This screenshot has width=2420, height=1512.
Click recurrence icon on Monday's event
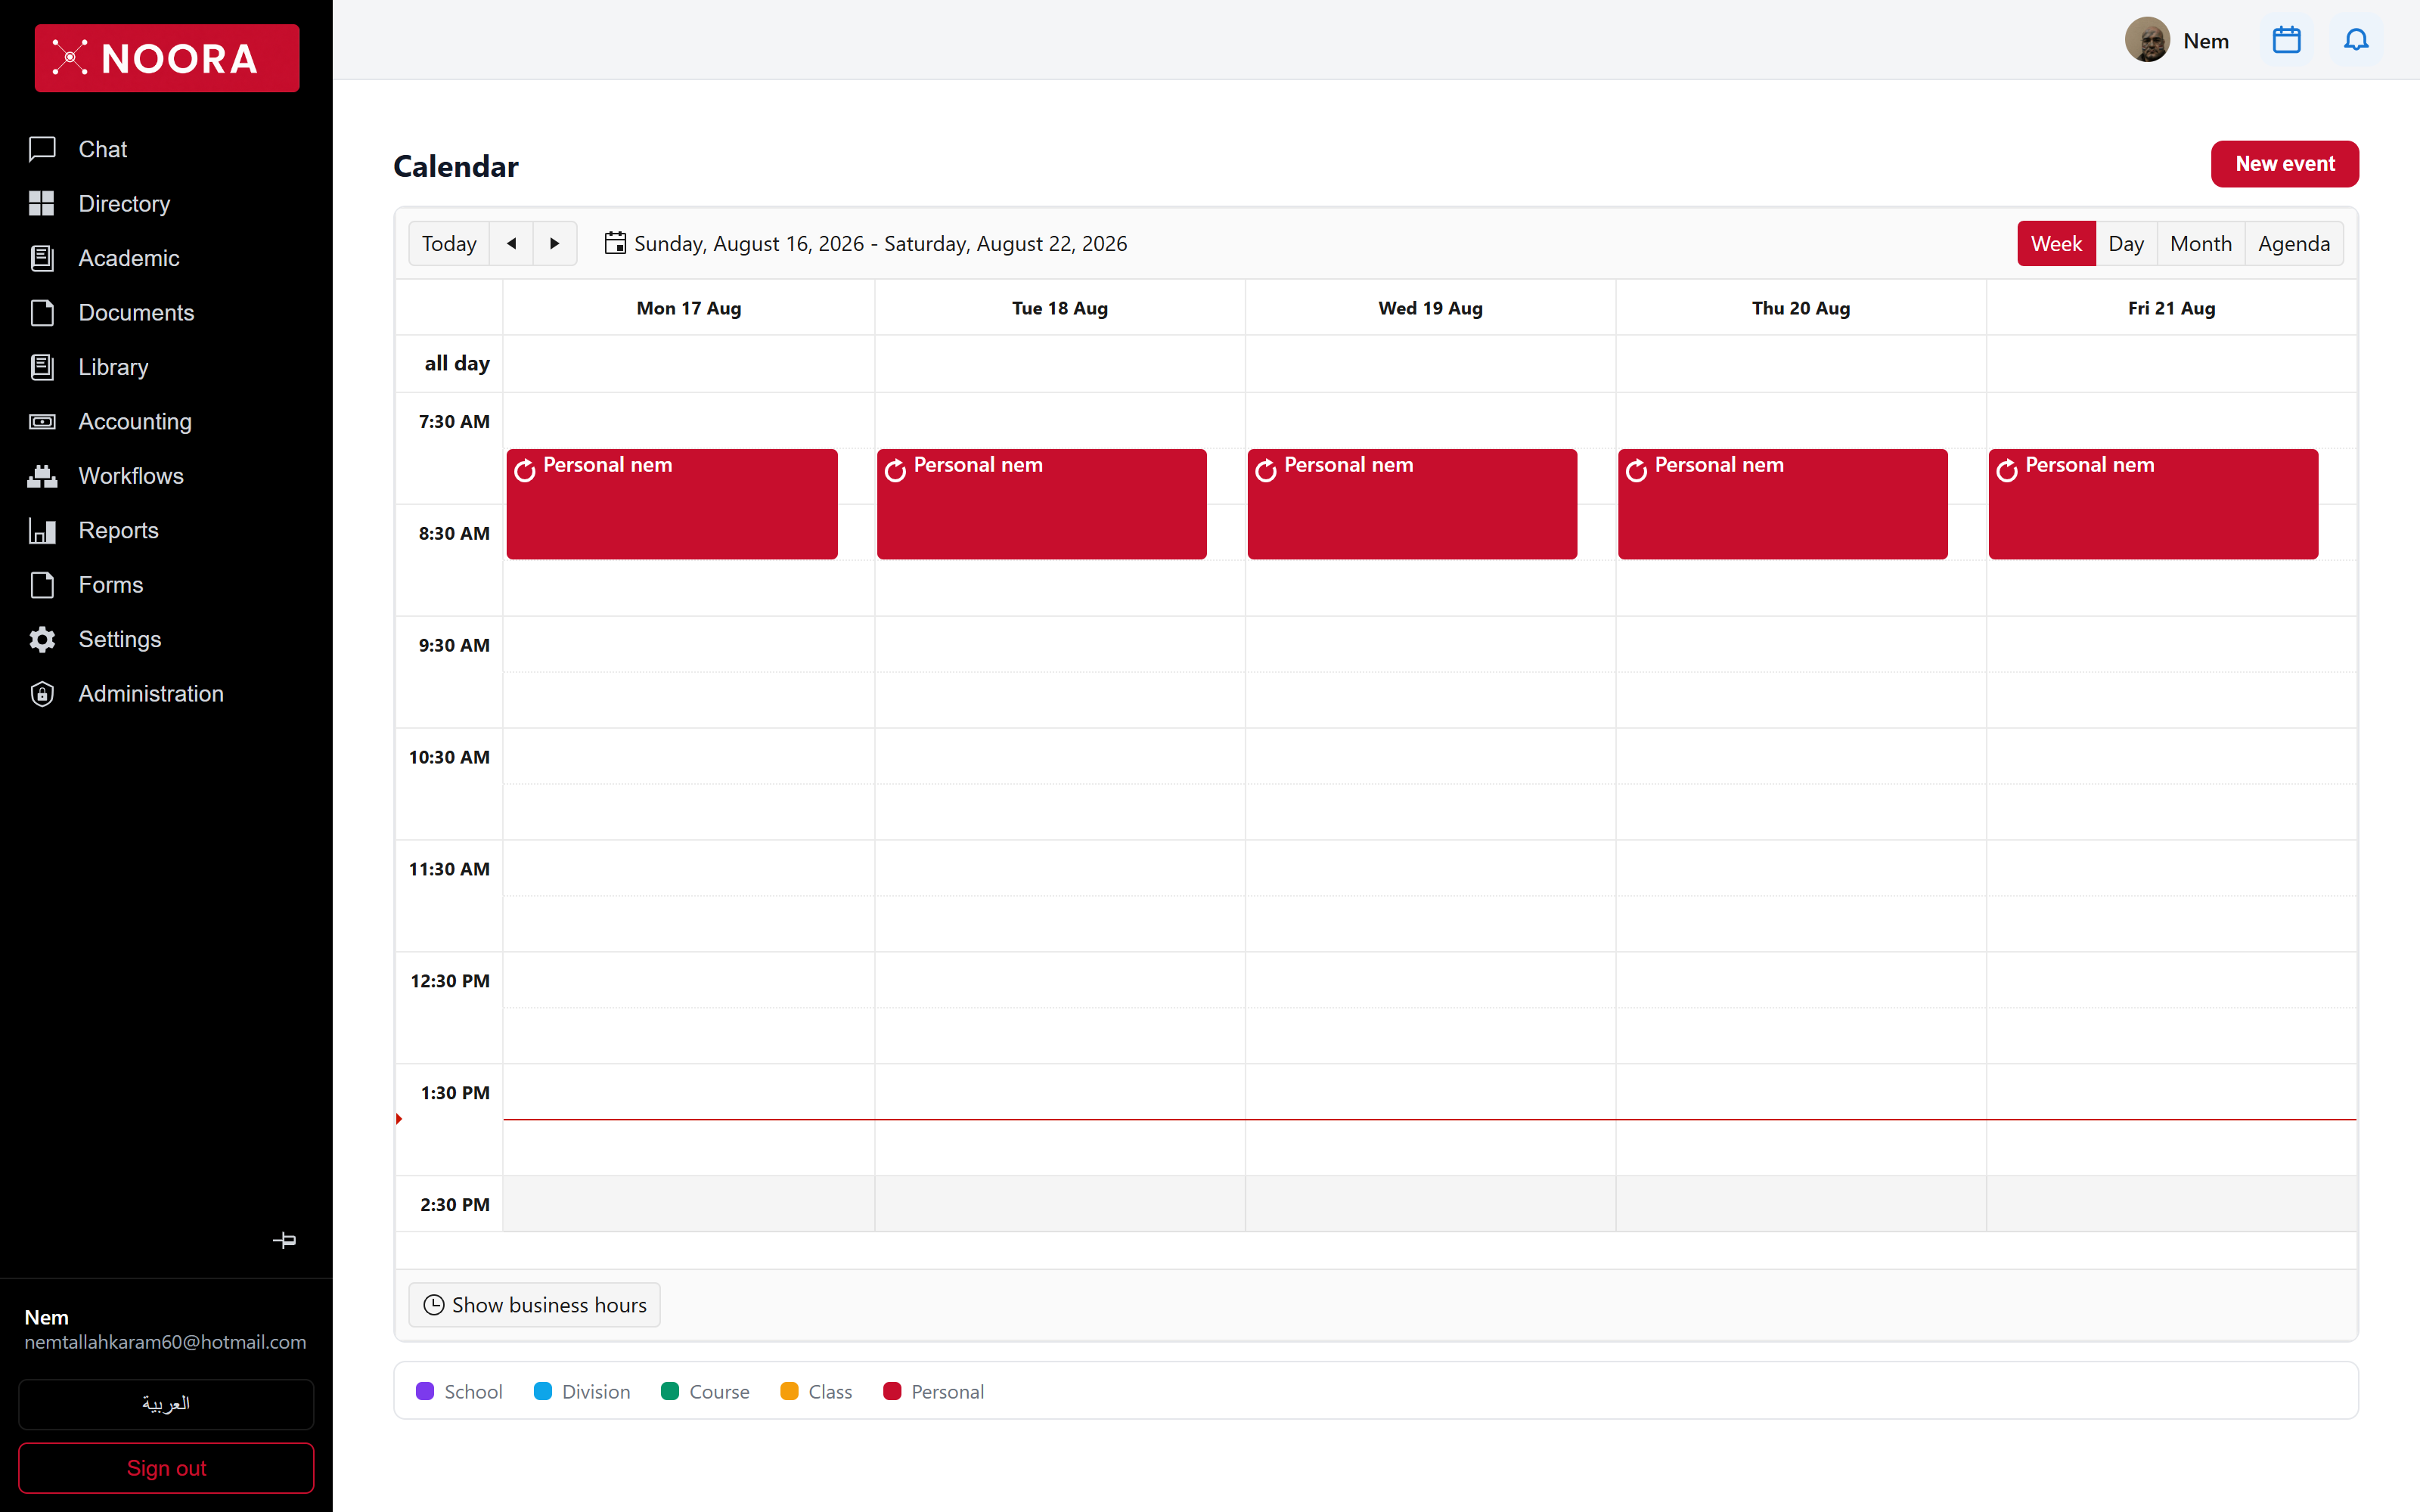click(525, 471)
